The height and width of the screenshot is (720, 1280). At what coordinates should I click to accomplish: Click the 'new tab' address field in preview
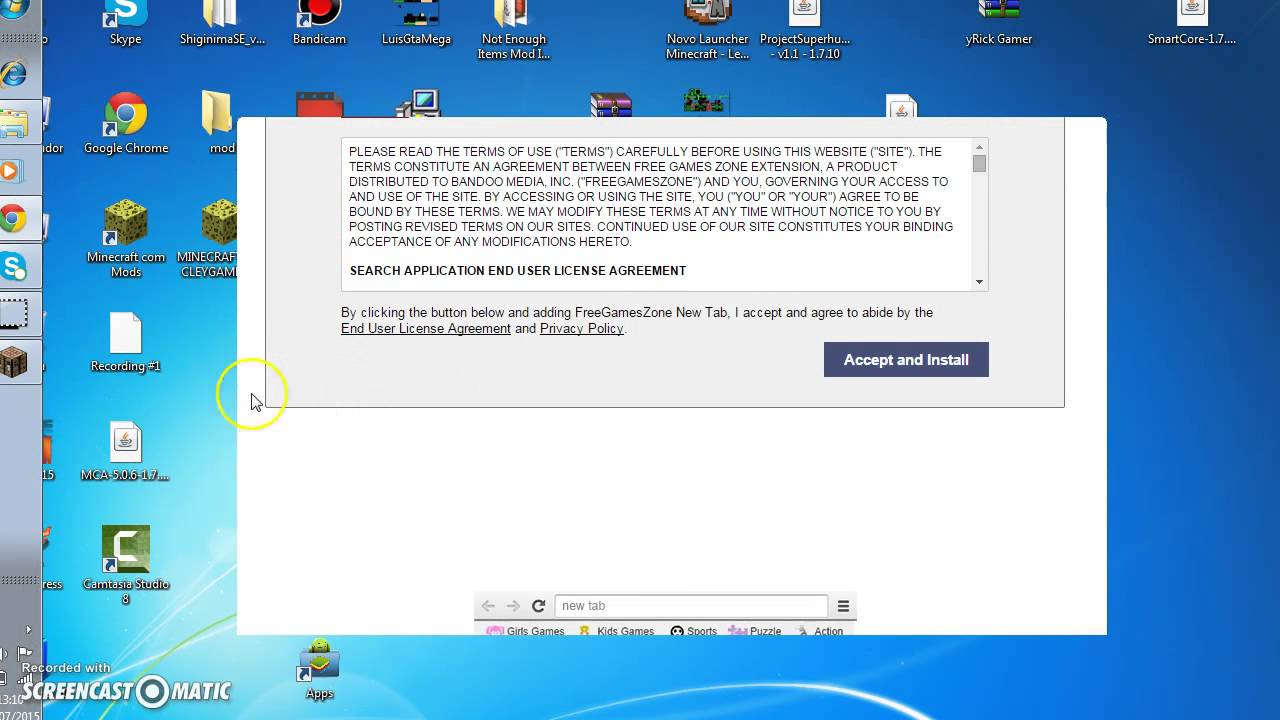691,606
